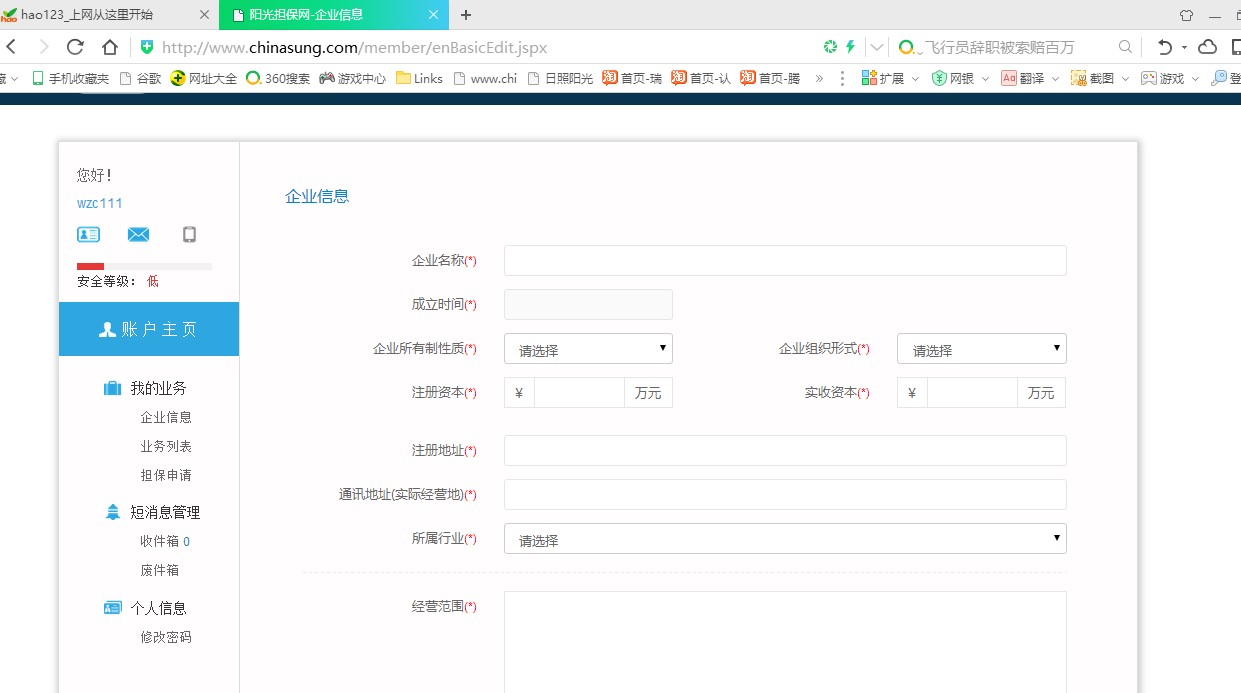The height and width of the screenshot is (693, 1241).
Task: Focus the 经营范围 text area
Action: (x=785, y=640)
